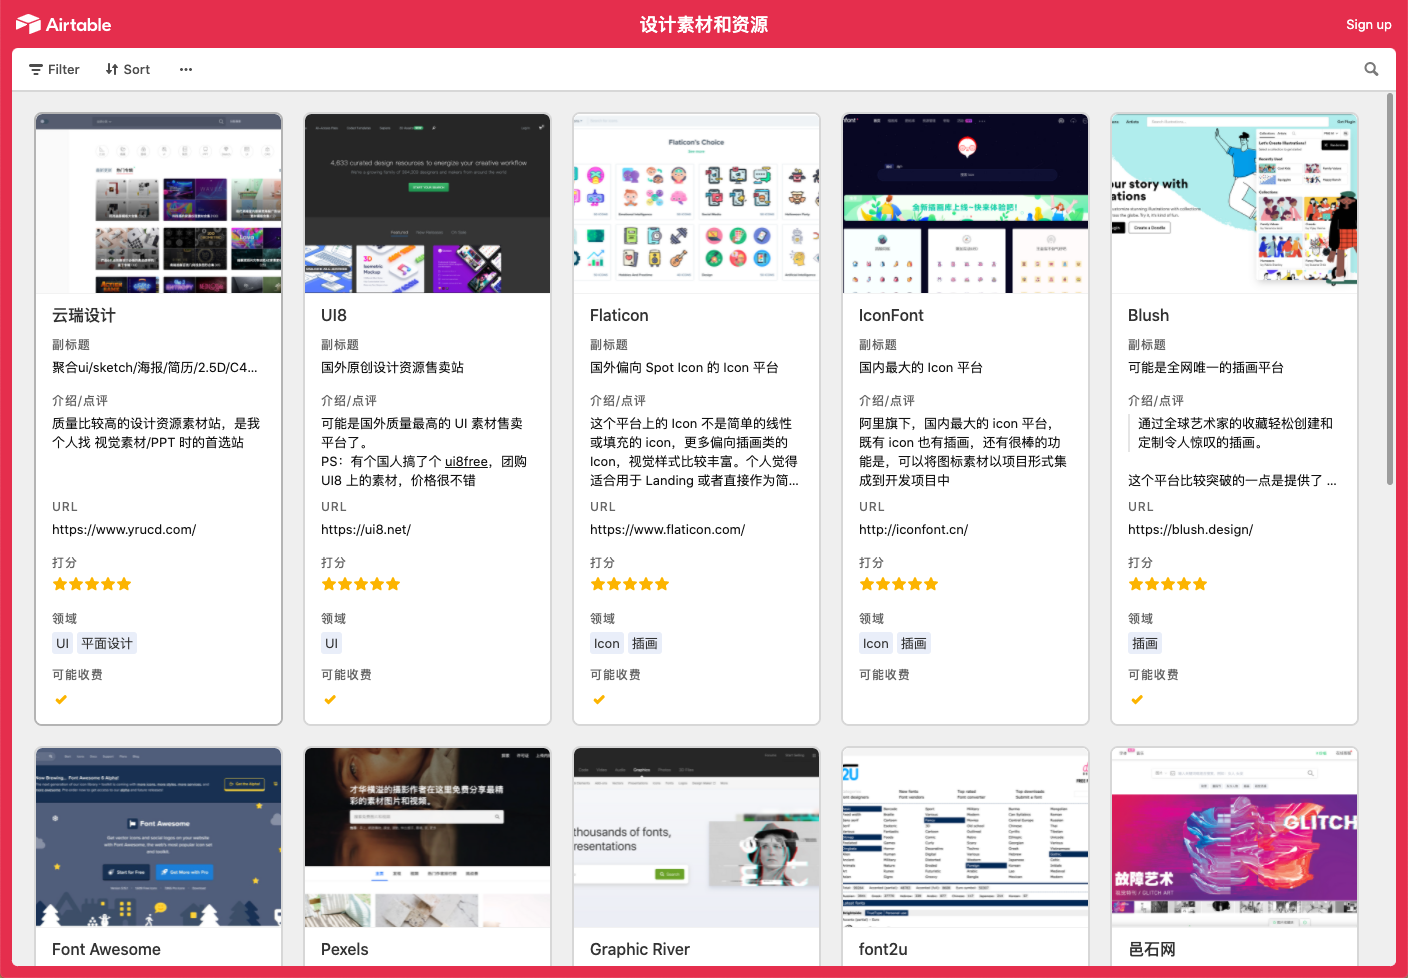Click the Font Awesome card title

coord(106,949)
